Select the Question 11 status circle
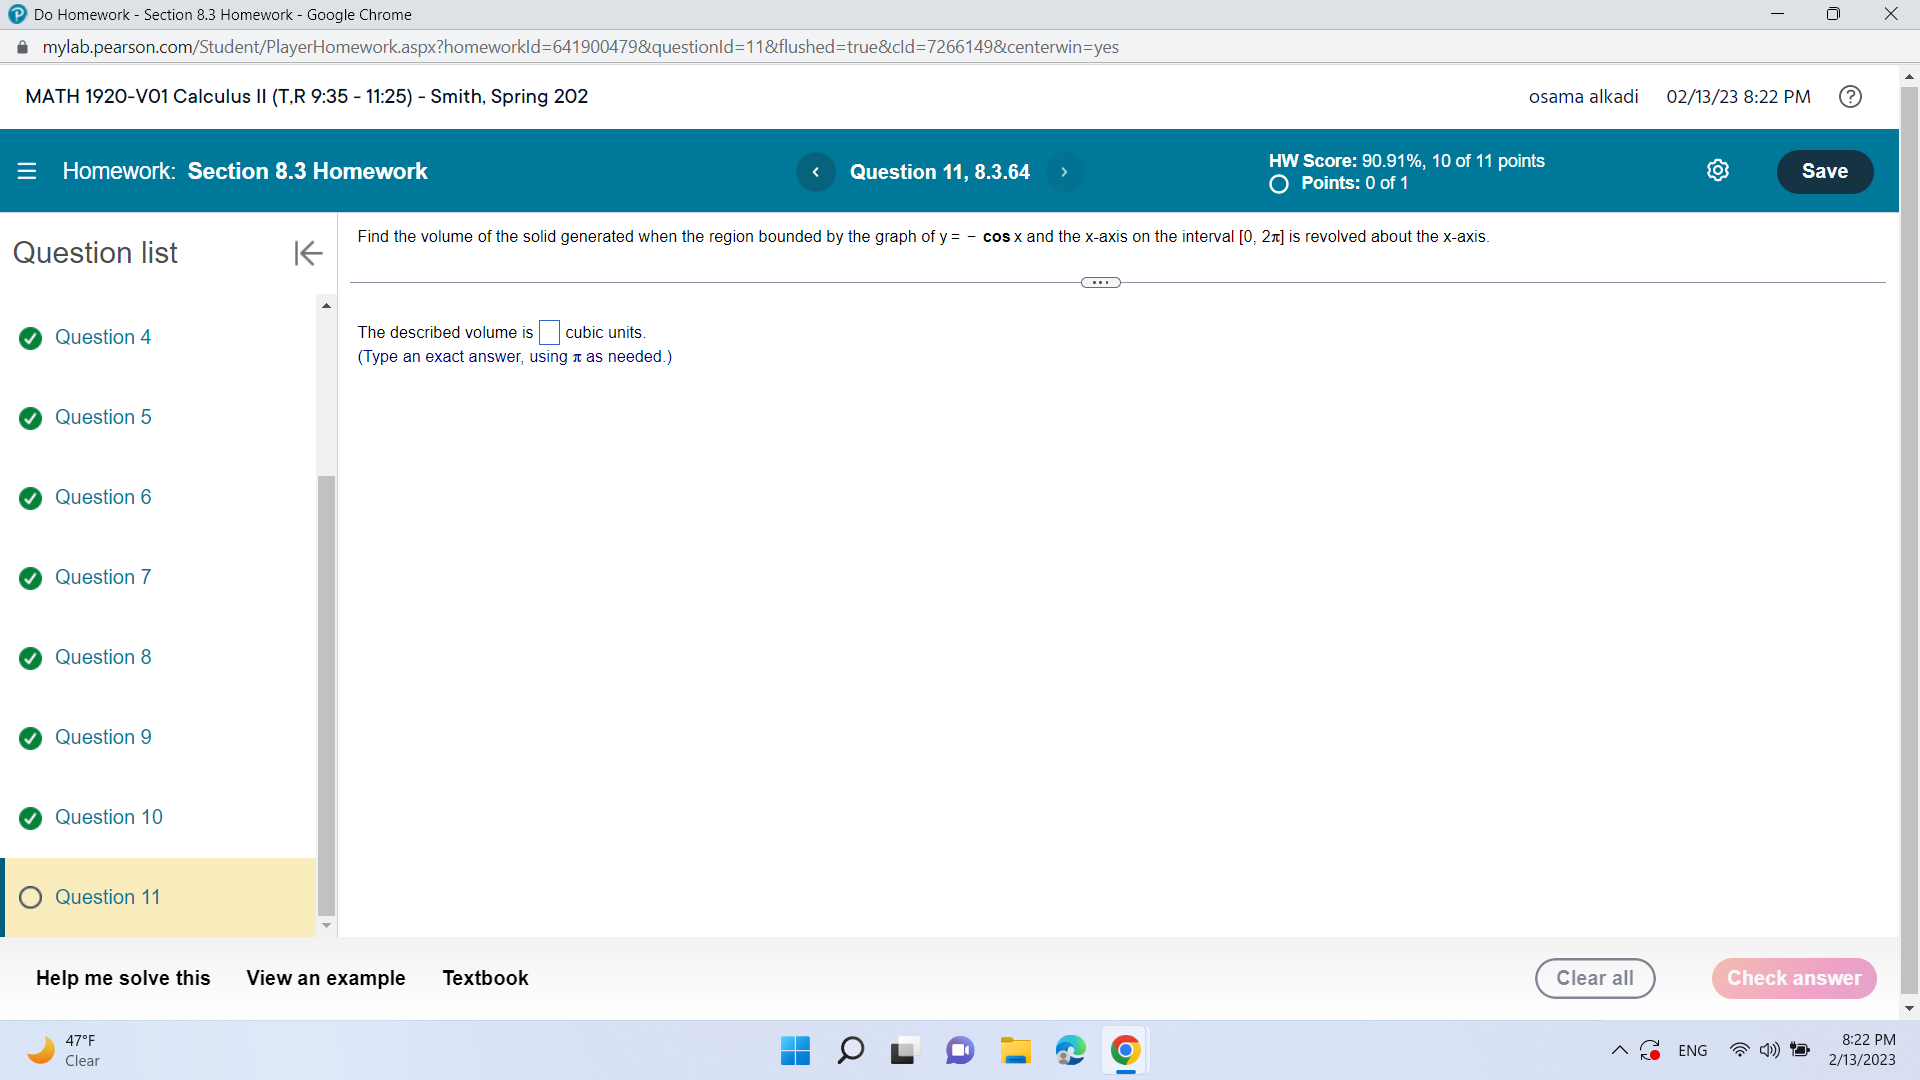The image size is (1920, 1080). click(x=31, y=898)
